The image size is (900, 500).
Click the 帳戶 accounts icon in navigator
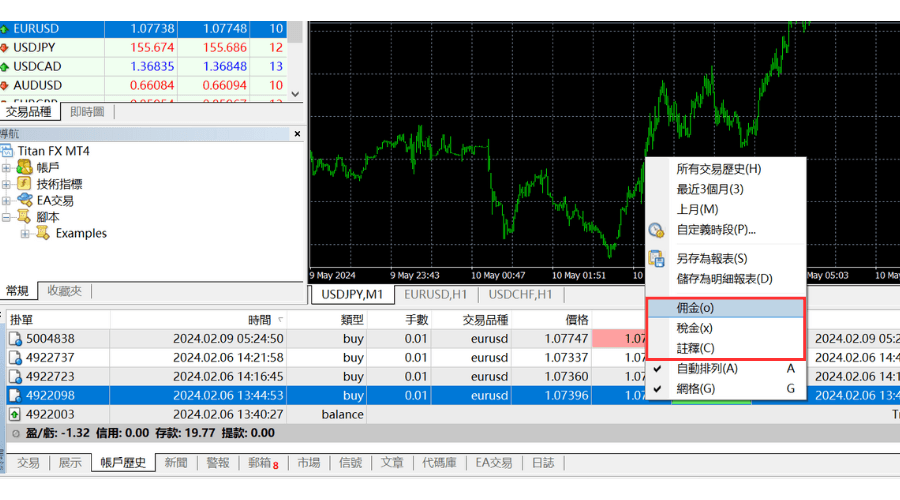click(x=24, y=167)
